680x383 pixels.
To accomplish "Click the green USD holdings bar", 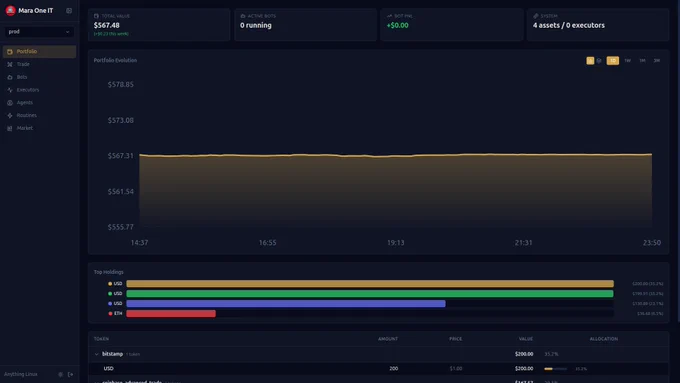I will 370,294.
